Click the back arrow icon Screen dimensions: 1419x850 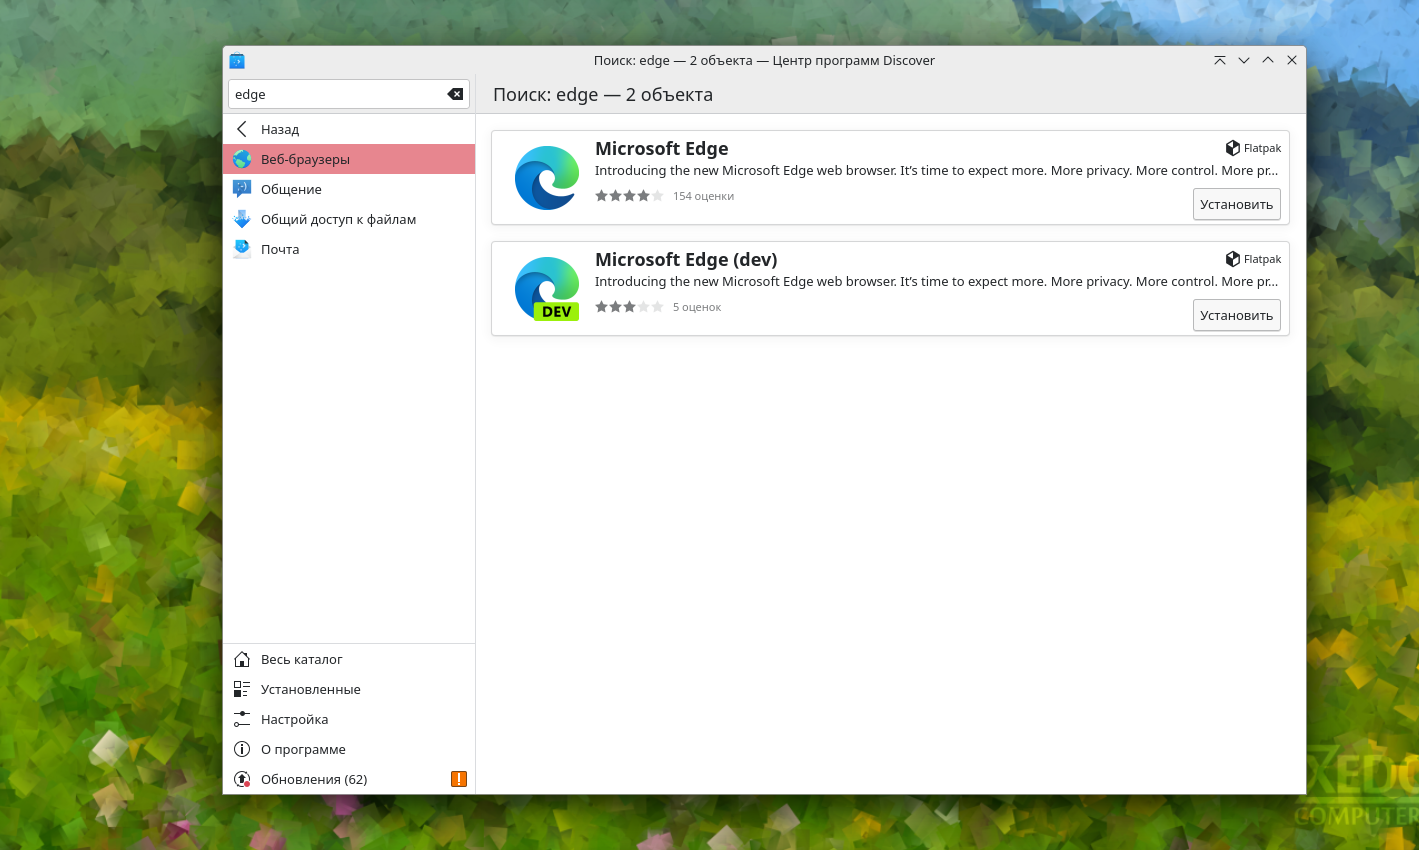242,129
